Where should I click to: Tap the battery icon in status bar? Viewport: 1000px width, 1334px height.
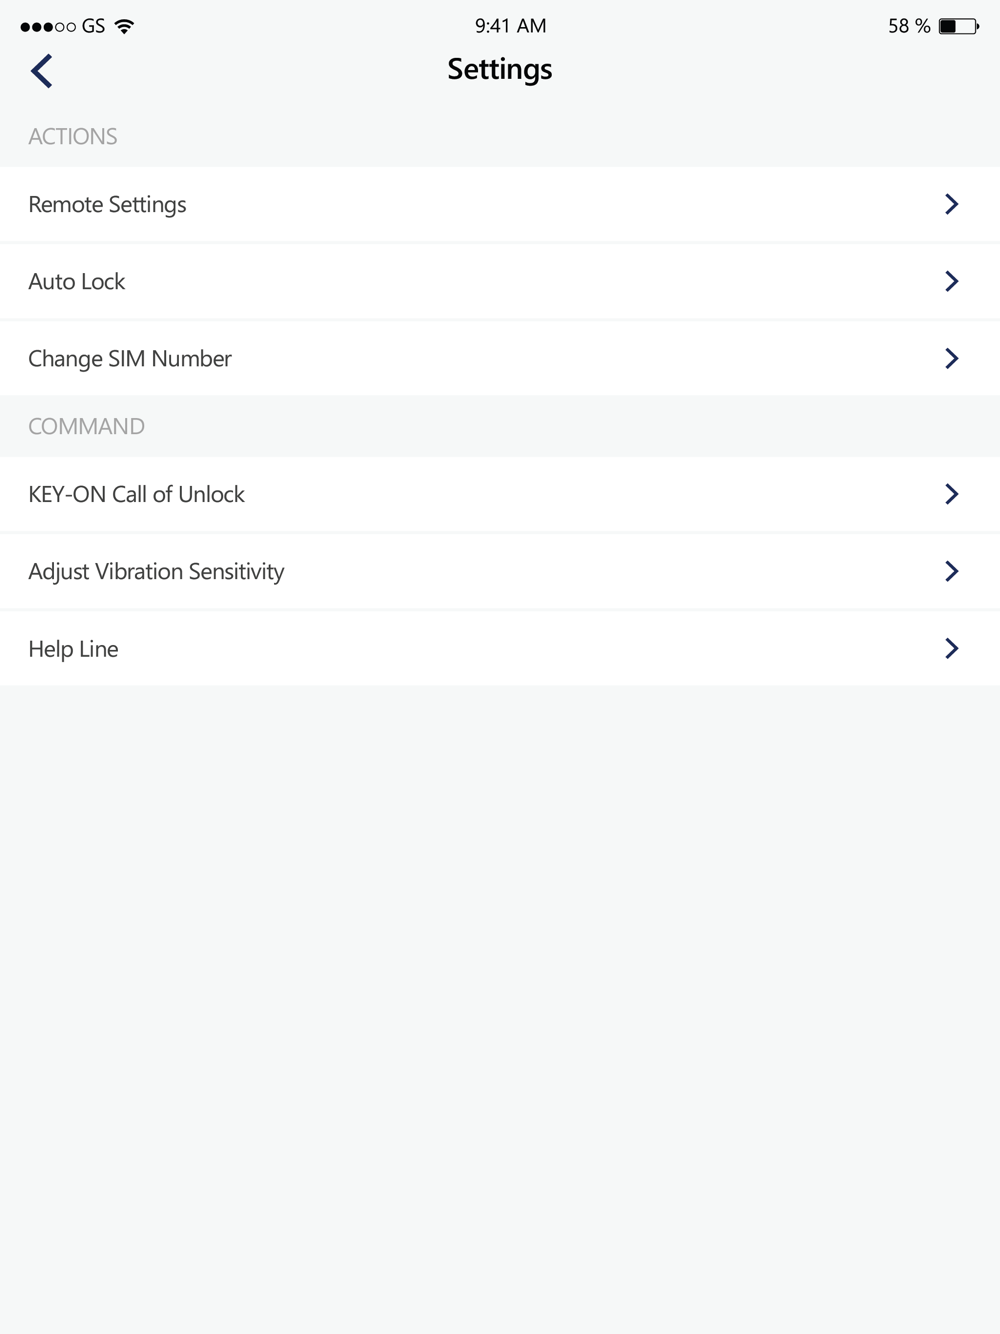pyautogui.click(x=958, y=26)
